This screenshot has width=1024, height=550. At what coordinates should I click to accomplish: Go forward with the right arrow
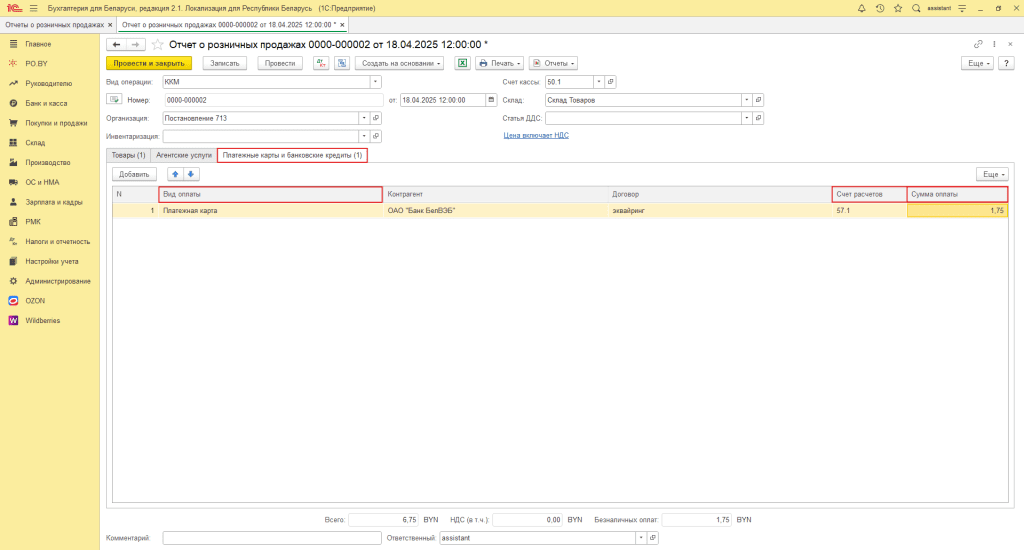(135, 44)
